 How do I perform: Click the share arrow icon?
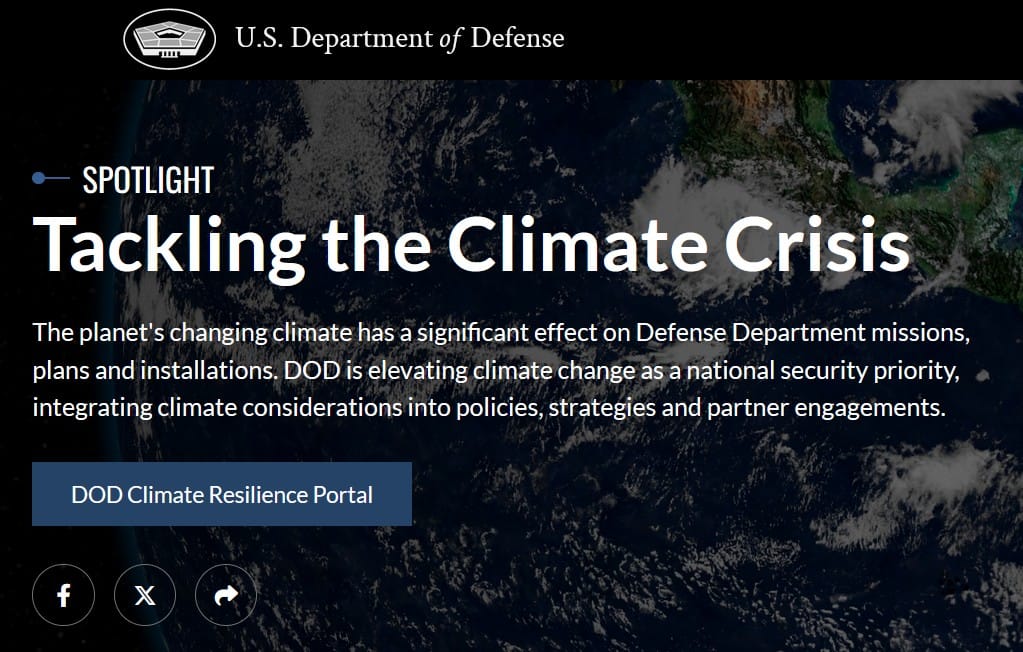226,596
